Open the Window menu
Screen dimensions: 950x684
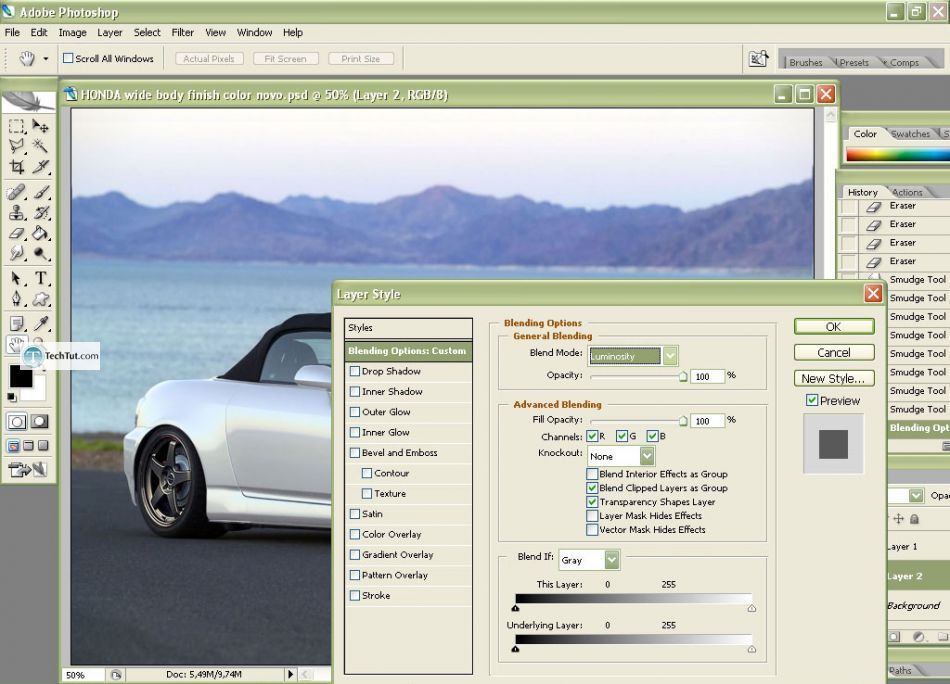click(254, 33)
